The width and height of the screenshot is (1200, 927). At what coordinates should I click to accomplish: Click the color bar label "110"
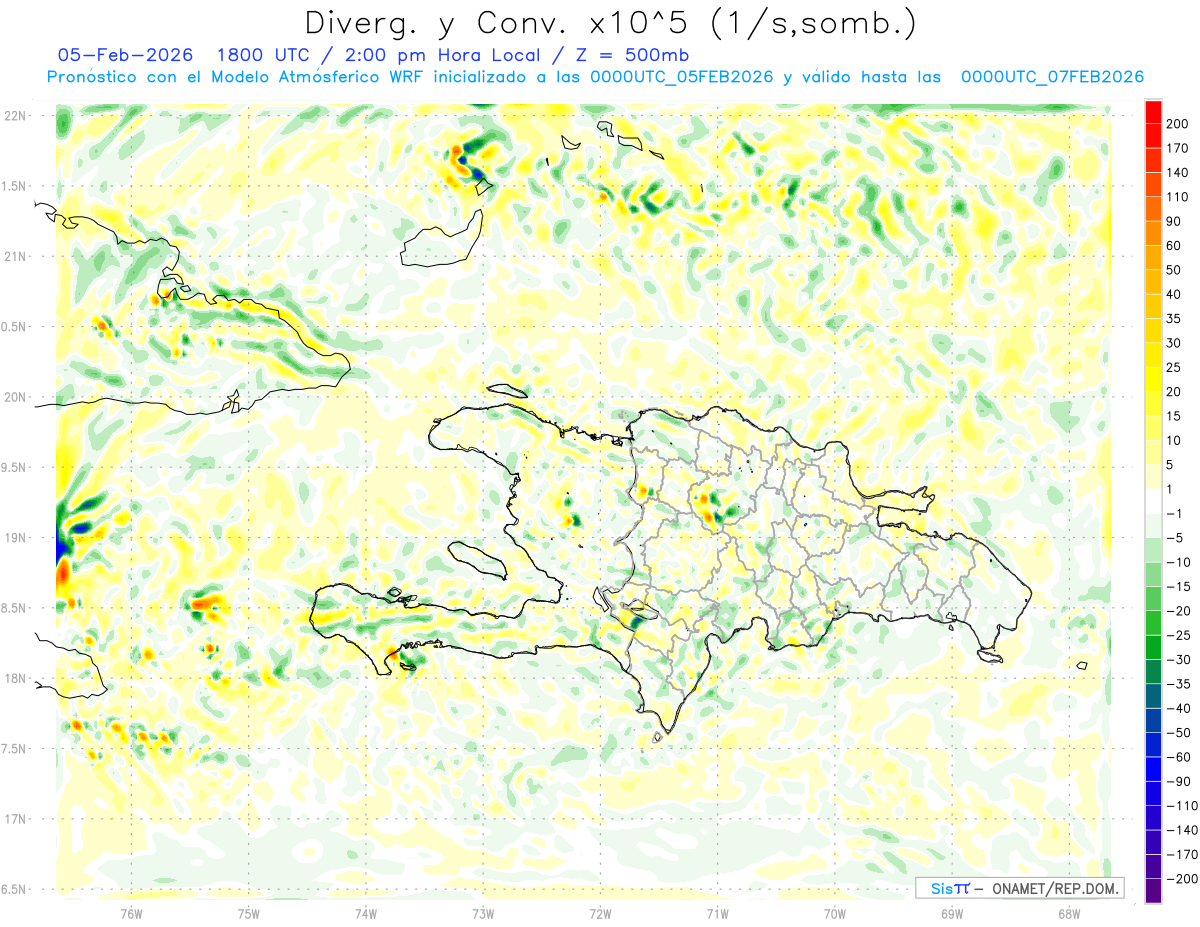[x=1175, y=197]
